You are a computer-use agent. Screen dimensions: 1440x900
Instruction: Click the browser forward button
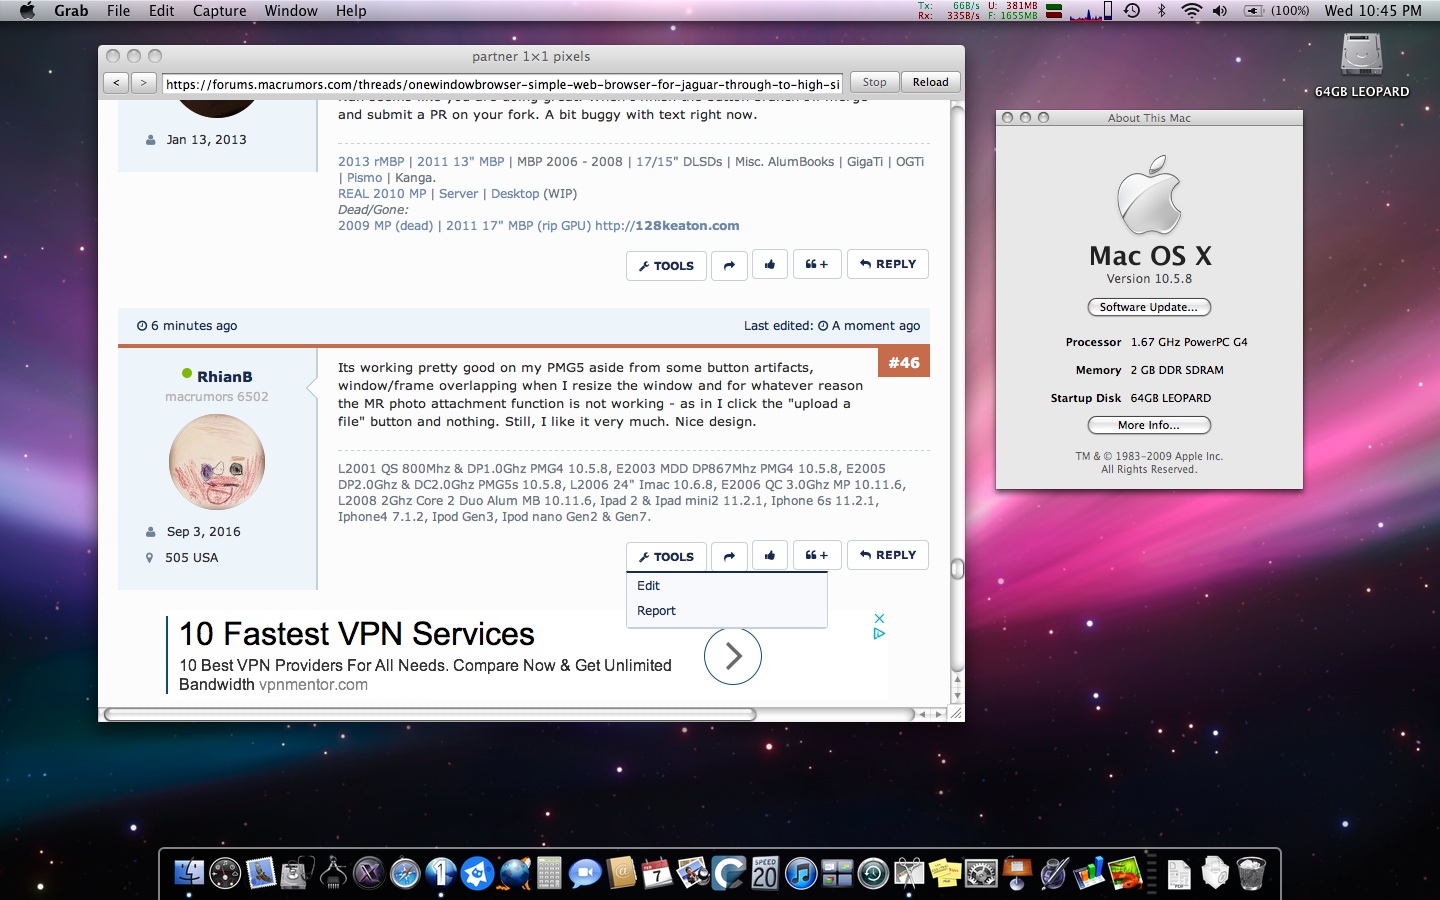click(x=143, y=83)
